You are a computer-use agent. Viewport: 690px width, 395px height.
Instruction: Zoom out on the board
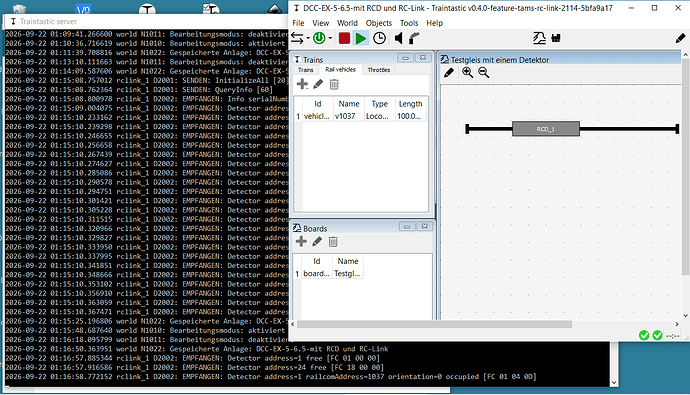point(484,73)
